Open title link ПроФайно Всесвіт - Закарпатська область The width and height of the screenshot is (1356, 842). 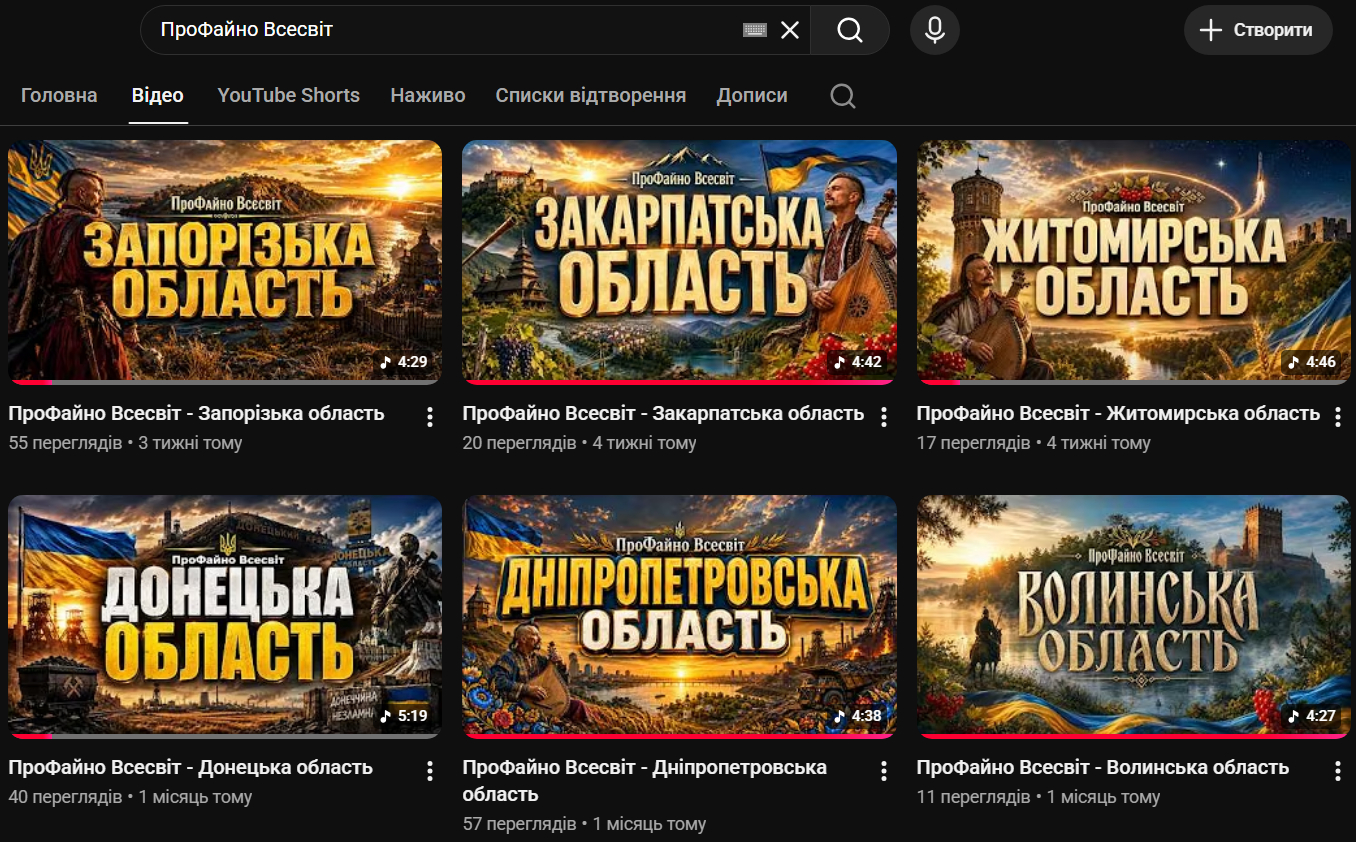pyautogui.click(x=663, y=413)
